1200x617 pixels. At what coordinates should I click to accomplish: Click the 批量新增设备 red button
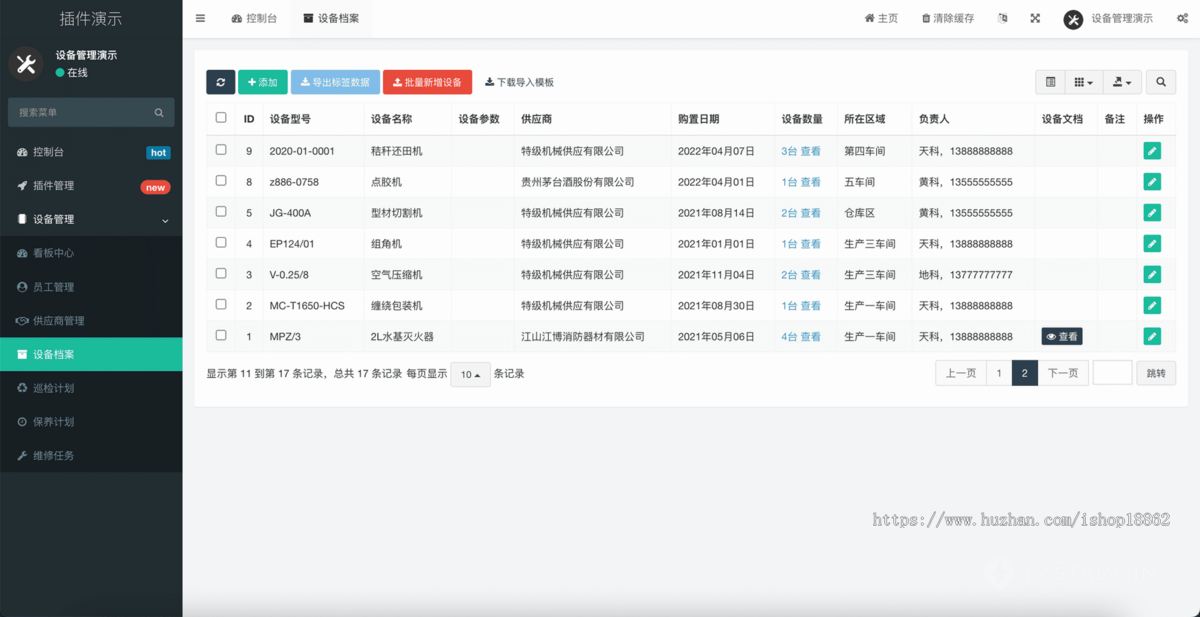[x=427, y=82]
